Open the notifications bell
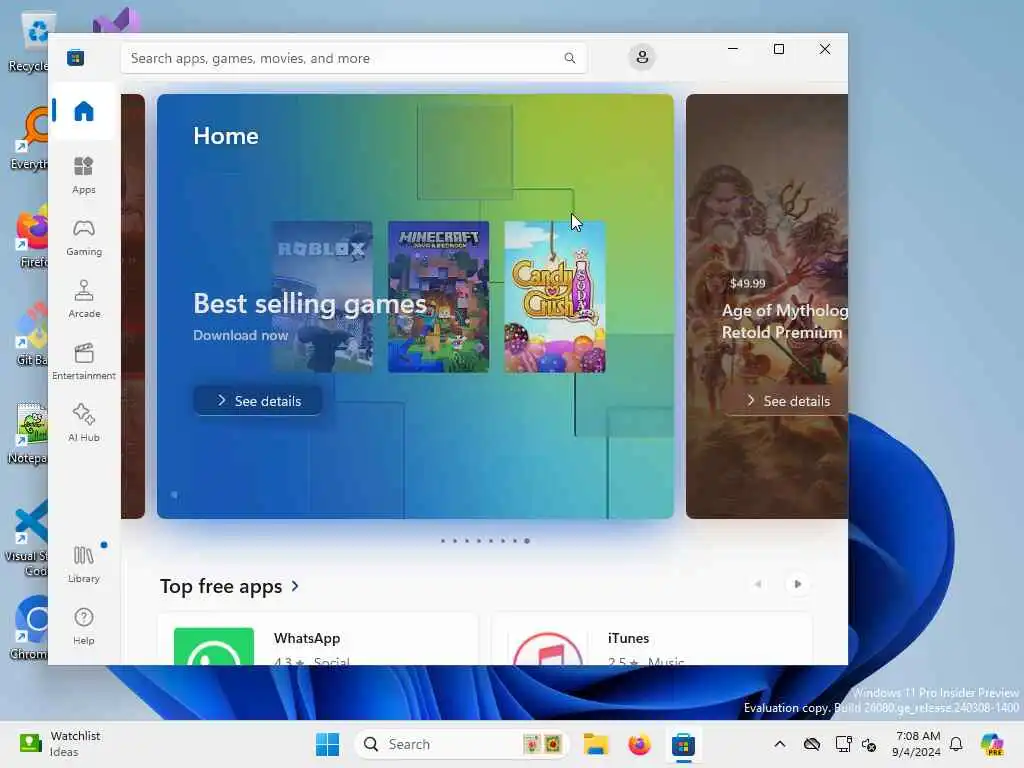 pyautogui.click(x=956, y=744)
